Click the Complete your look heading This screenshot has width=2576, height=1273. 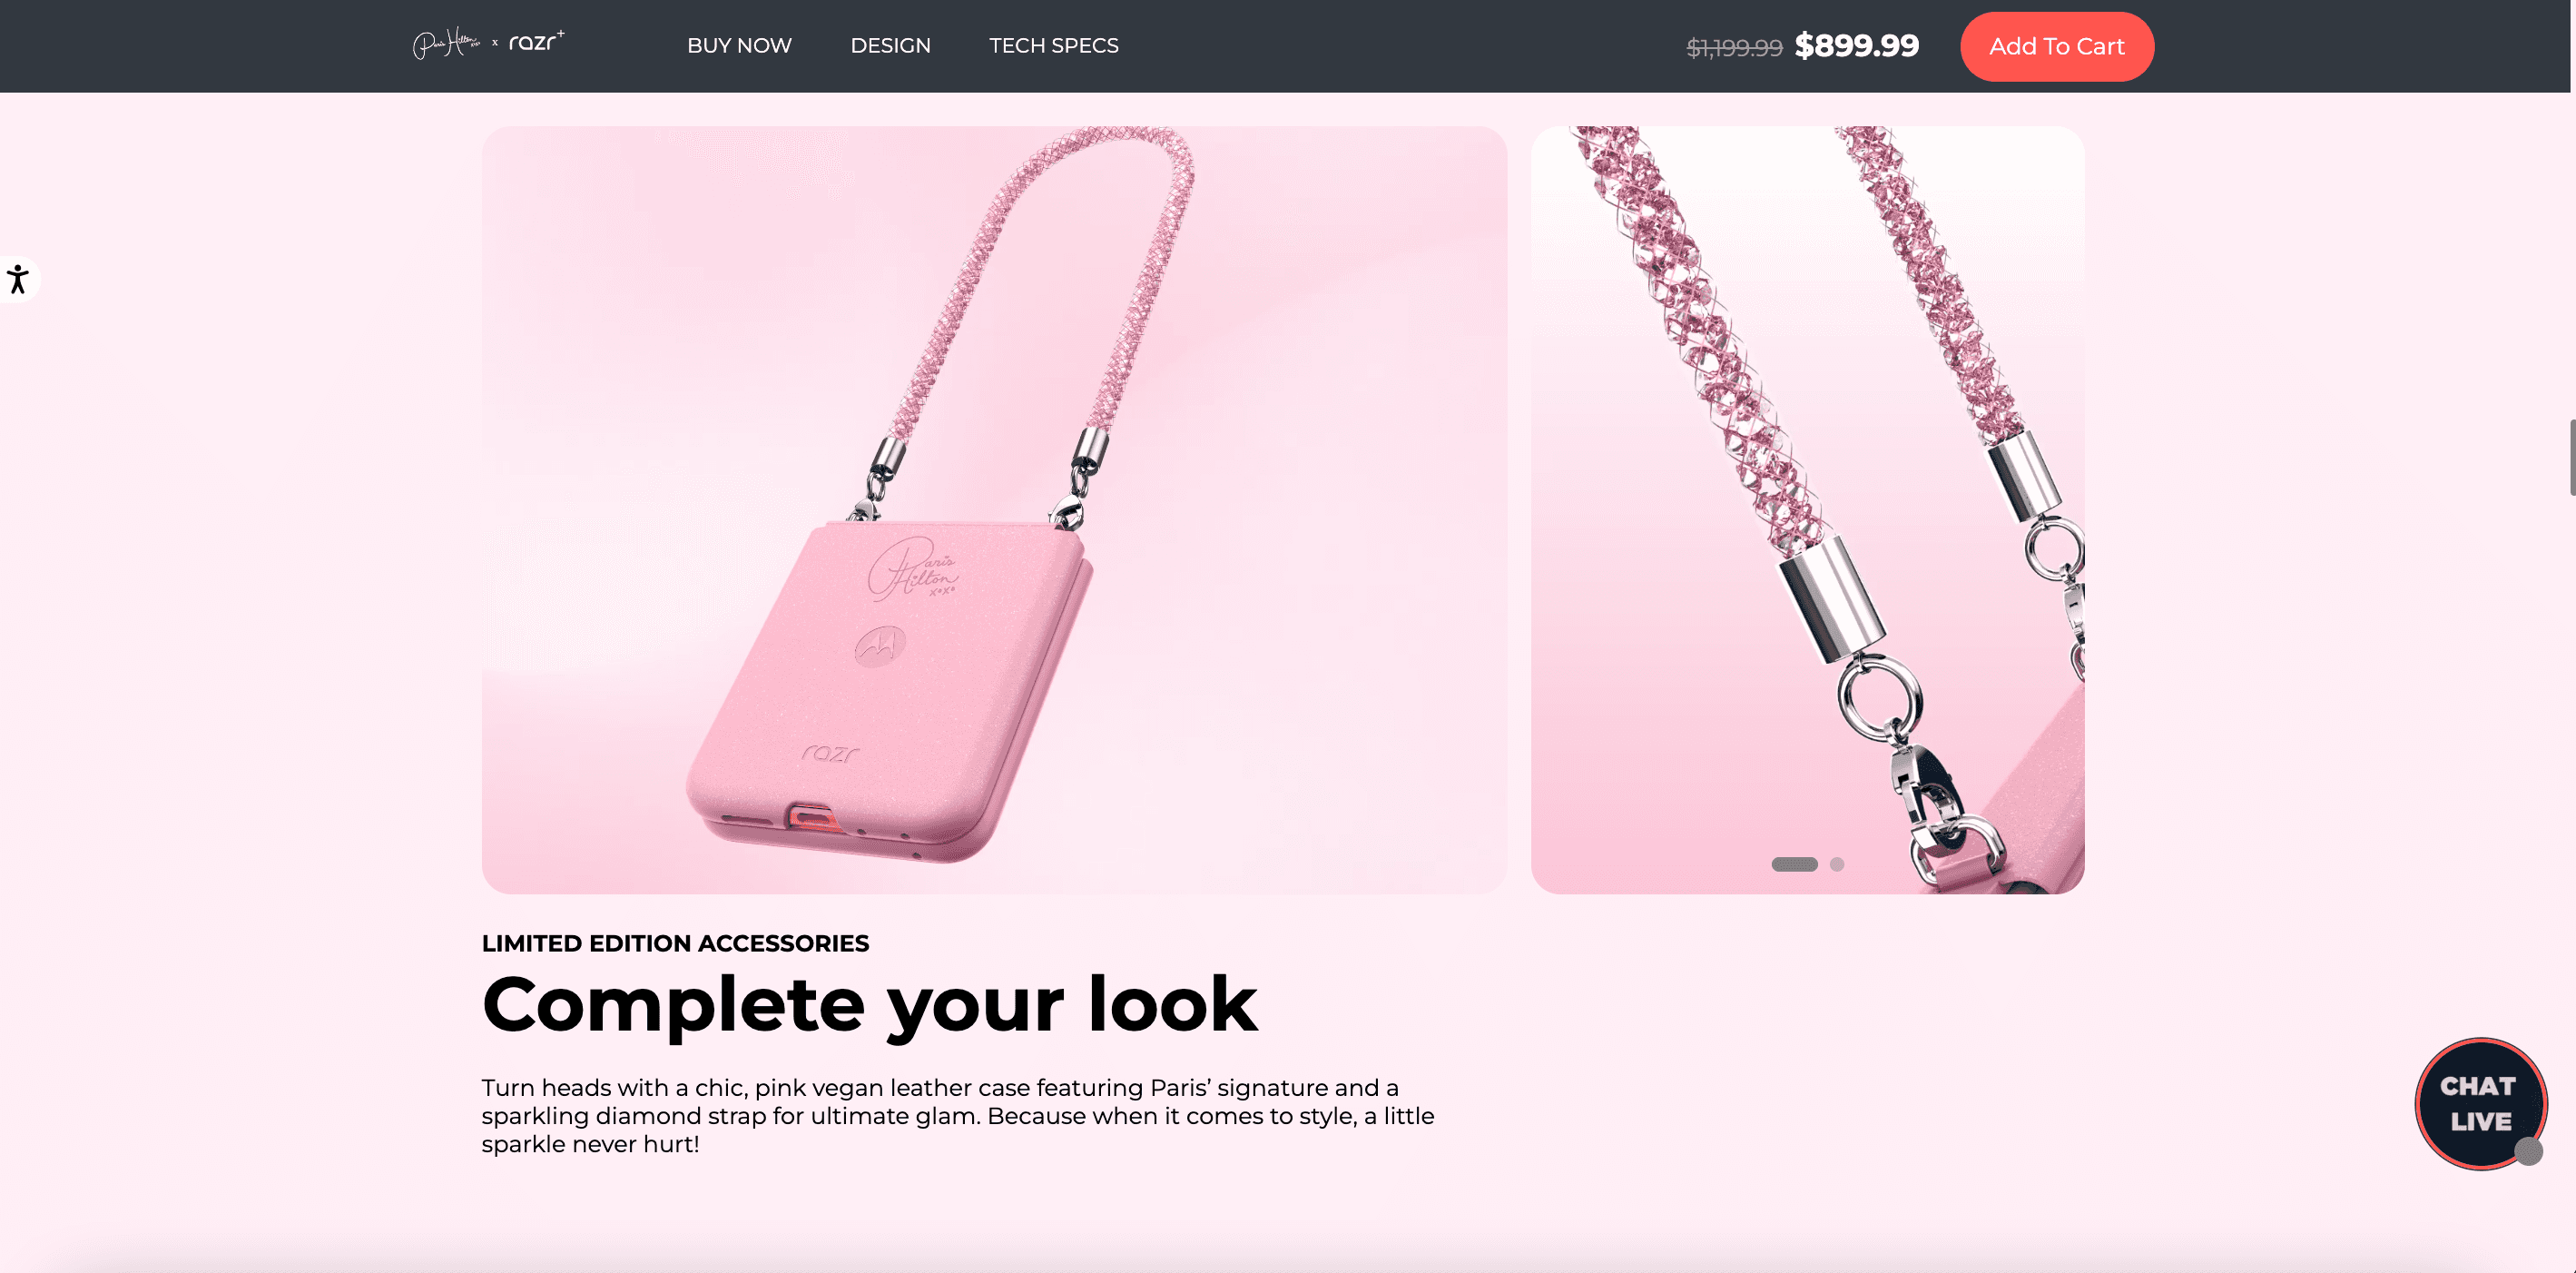coord(869,1004)
